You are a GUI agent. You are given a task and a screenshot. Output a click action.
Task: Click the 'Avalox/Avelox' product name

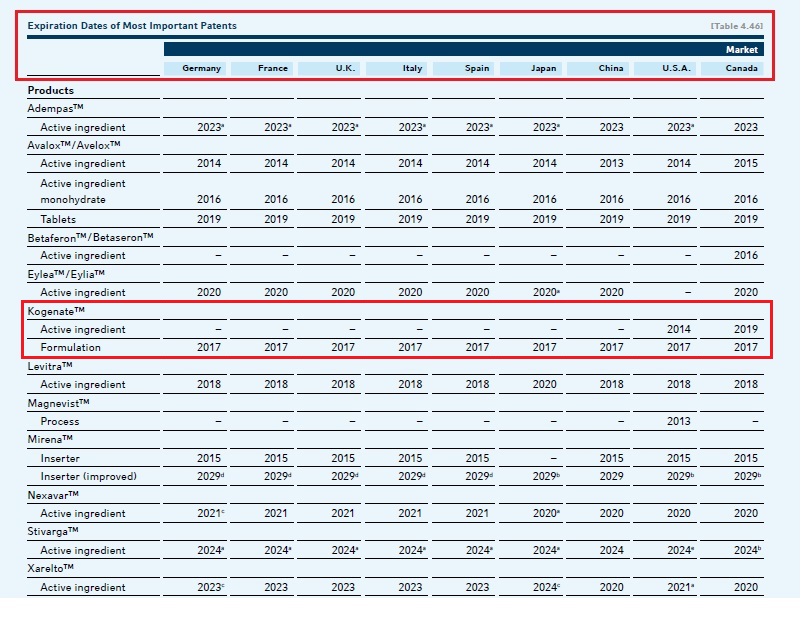tap(74, 145)
